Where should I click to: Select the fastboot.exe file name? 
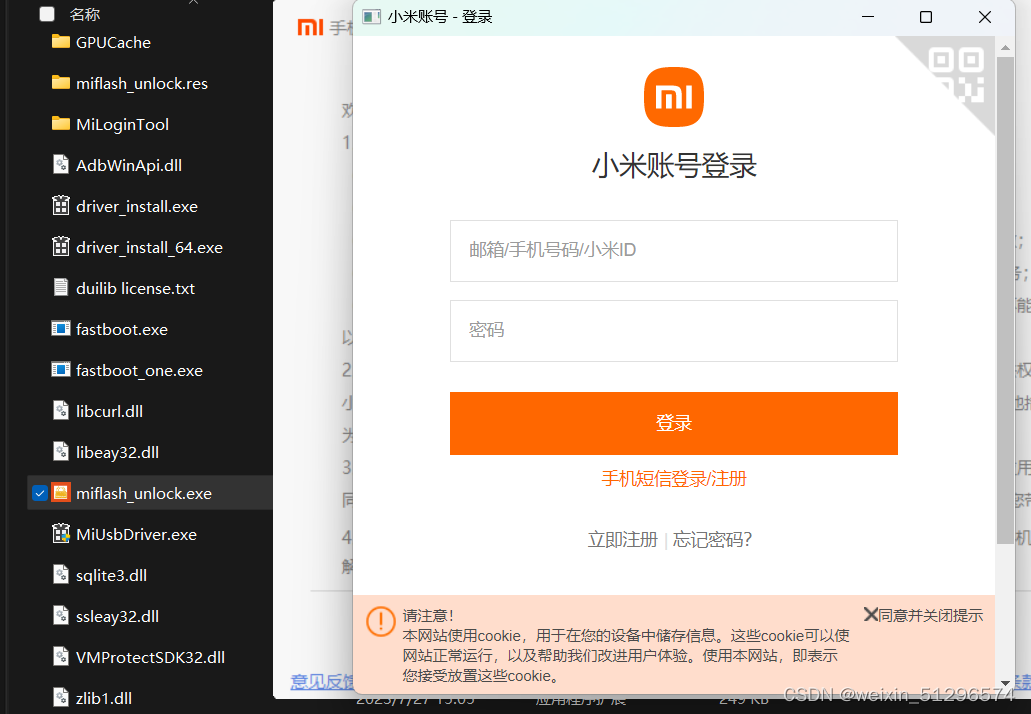[x=122, y=329]
